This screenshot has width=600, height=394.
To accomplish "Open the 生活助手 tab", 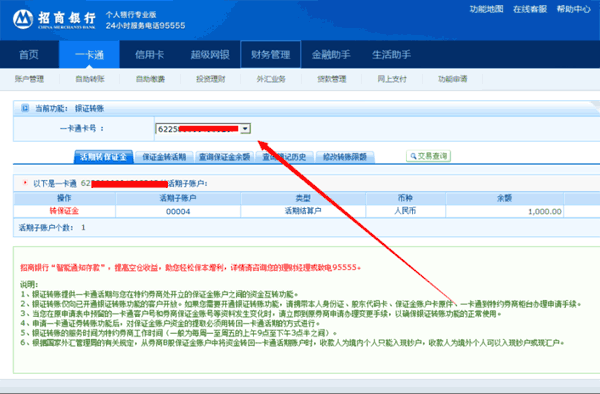I will click(x=391, y=55).
